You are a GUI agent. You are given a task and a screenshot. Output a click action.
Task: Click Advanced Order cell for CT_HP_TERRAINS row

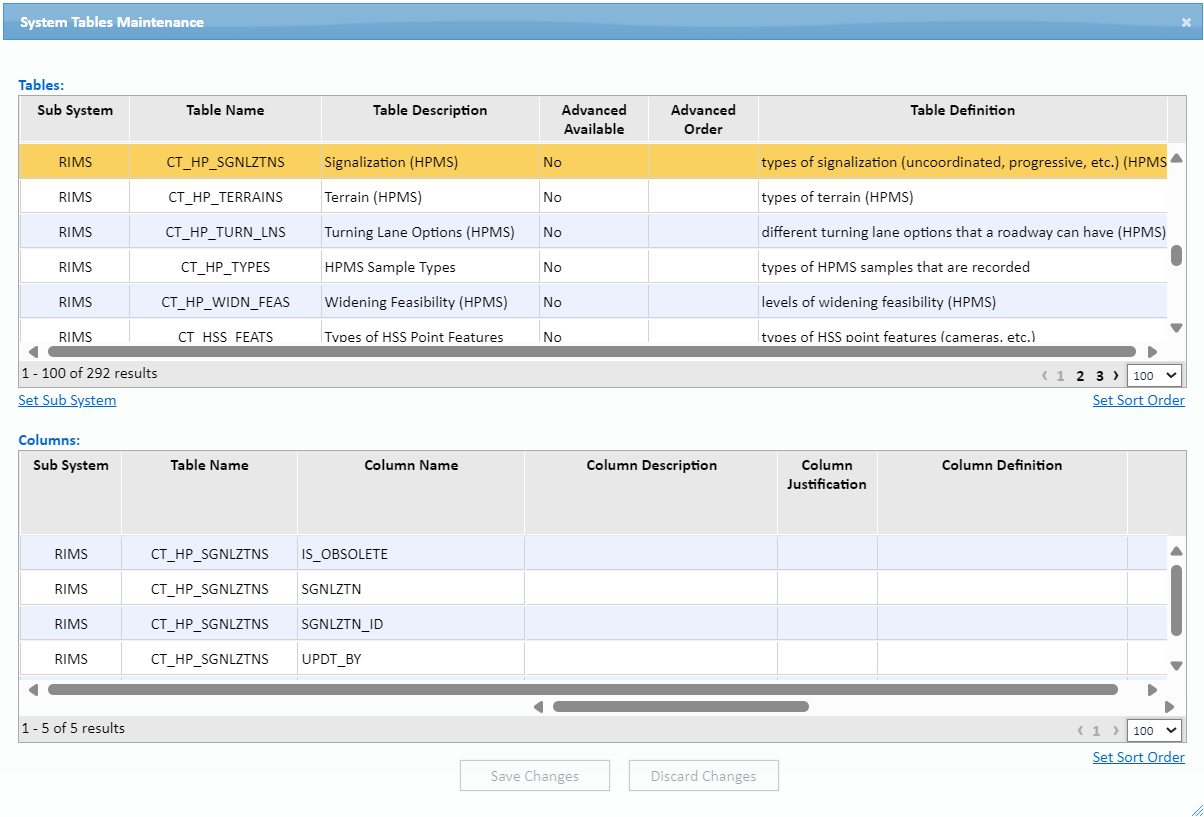click(x=703, y=197)
